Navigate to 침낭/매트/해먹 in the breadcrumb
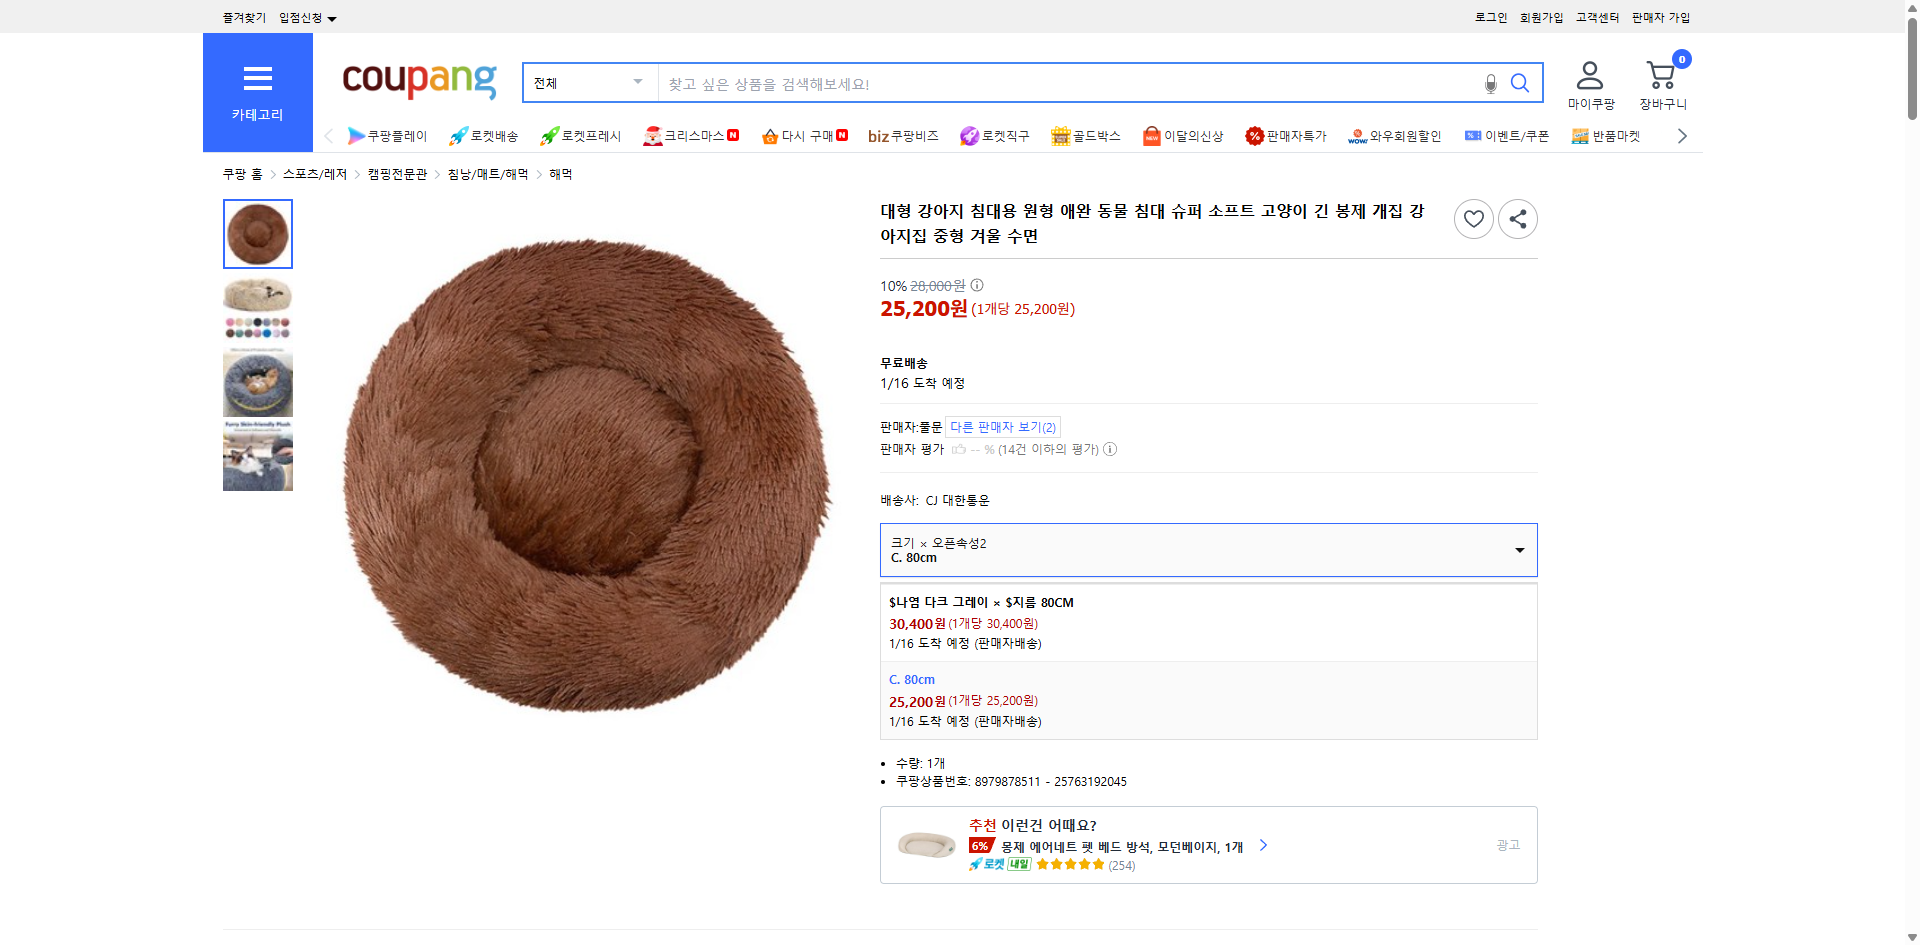Screen dimensions: 1920x945 (487, 173)
